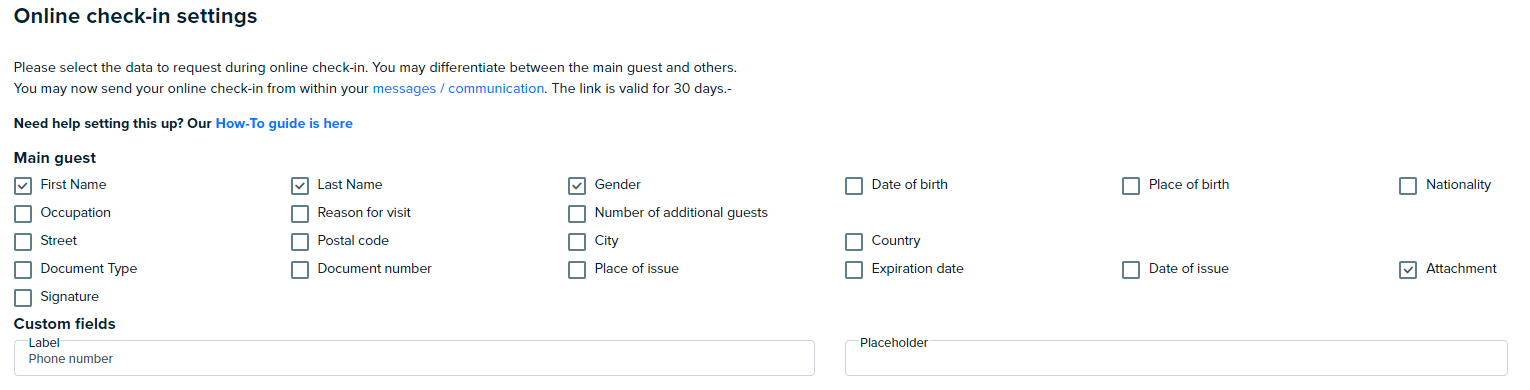Open the How-To guide is here link
This screenshot has height=390, width=1530.
[x=284, y=123]
